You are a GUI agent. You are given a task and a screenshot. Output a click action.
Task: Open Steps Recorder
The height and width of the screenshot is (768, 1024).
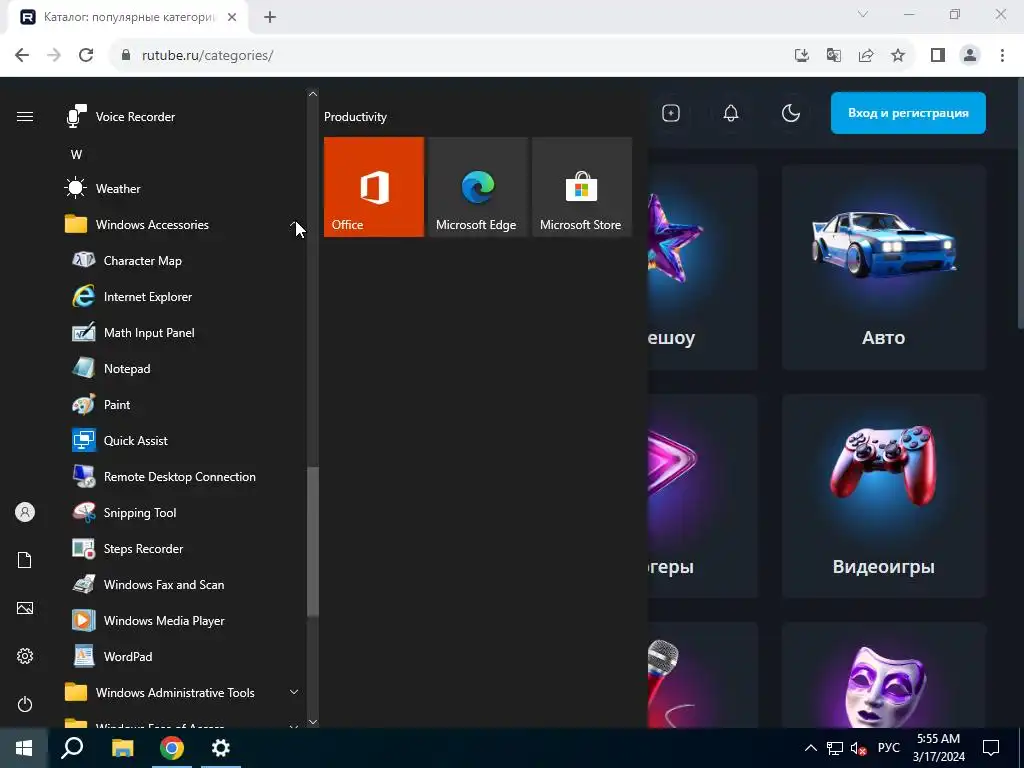coord(183,549)
